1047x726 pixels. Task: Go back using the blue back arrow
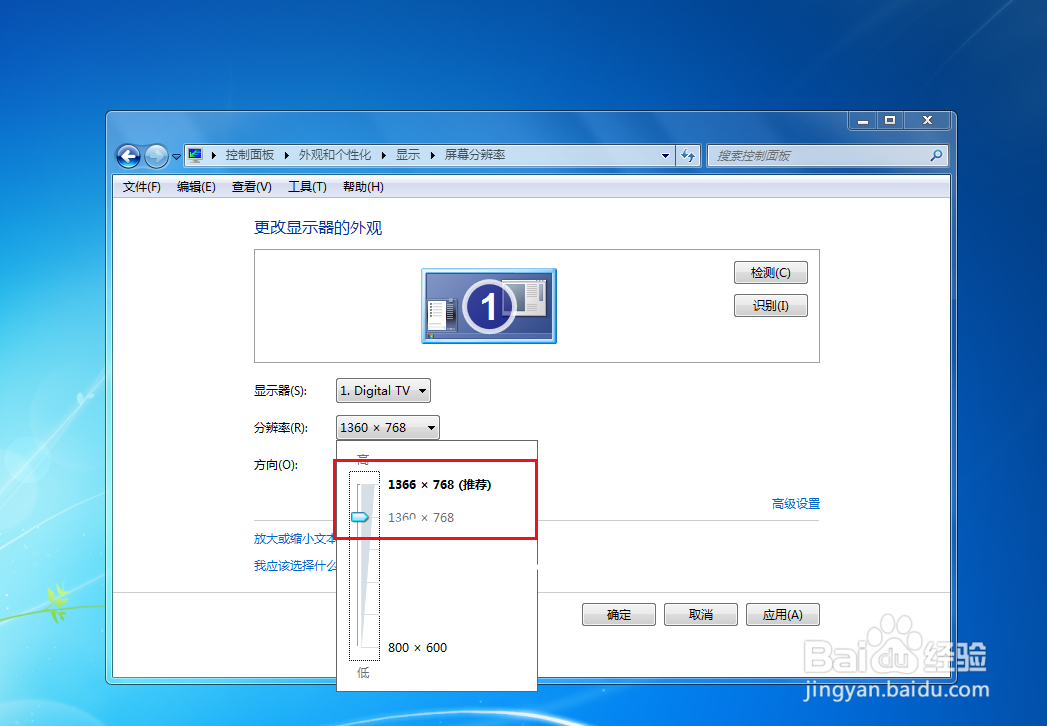pos(128,156)
